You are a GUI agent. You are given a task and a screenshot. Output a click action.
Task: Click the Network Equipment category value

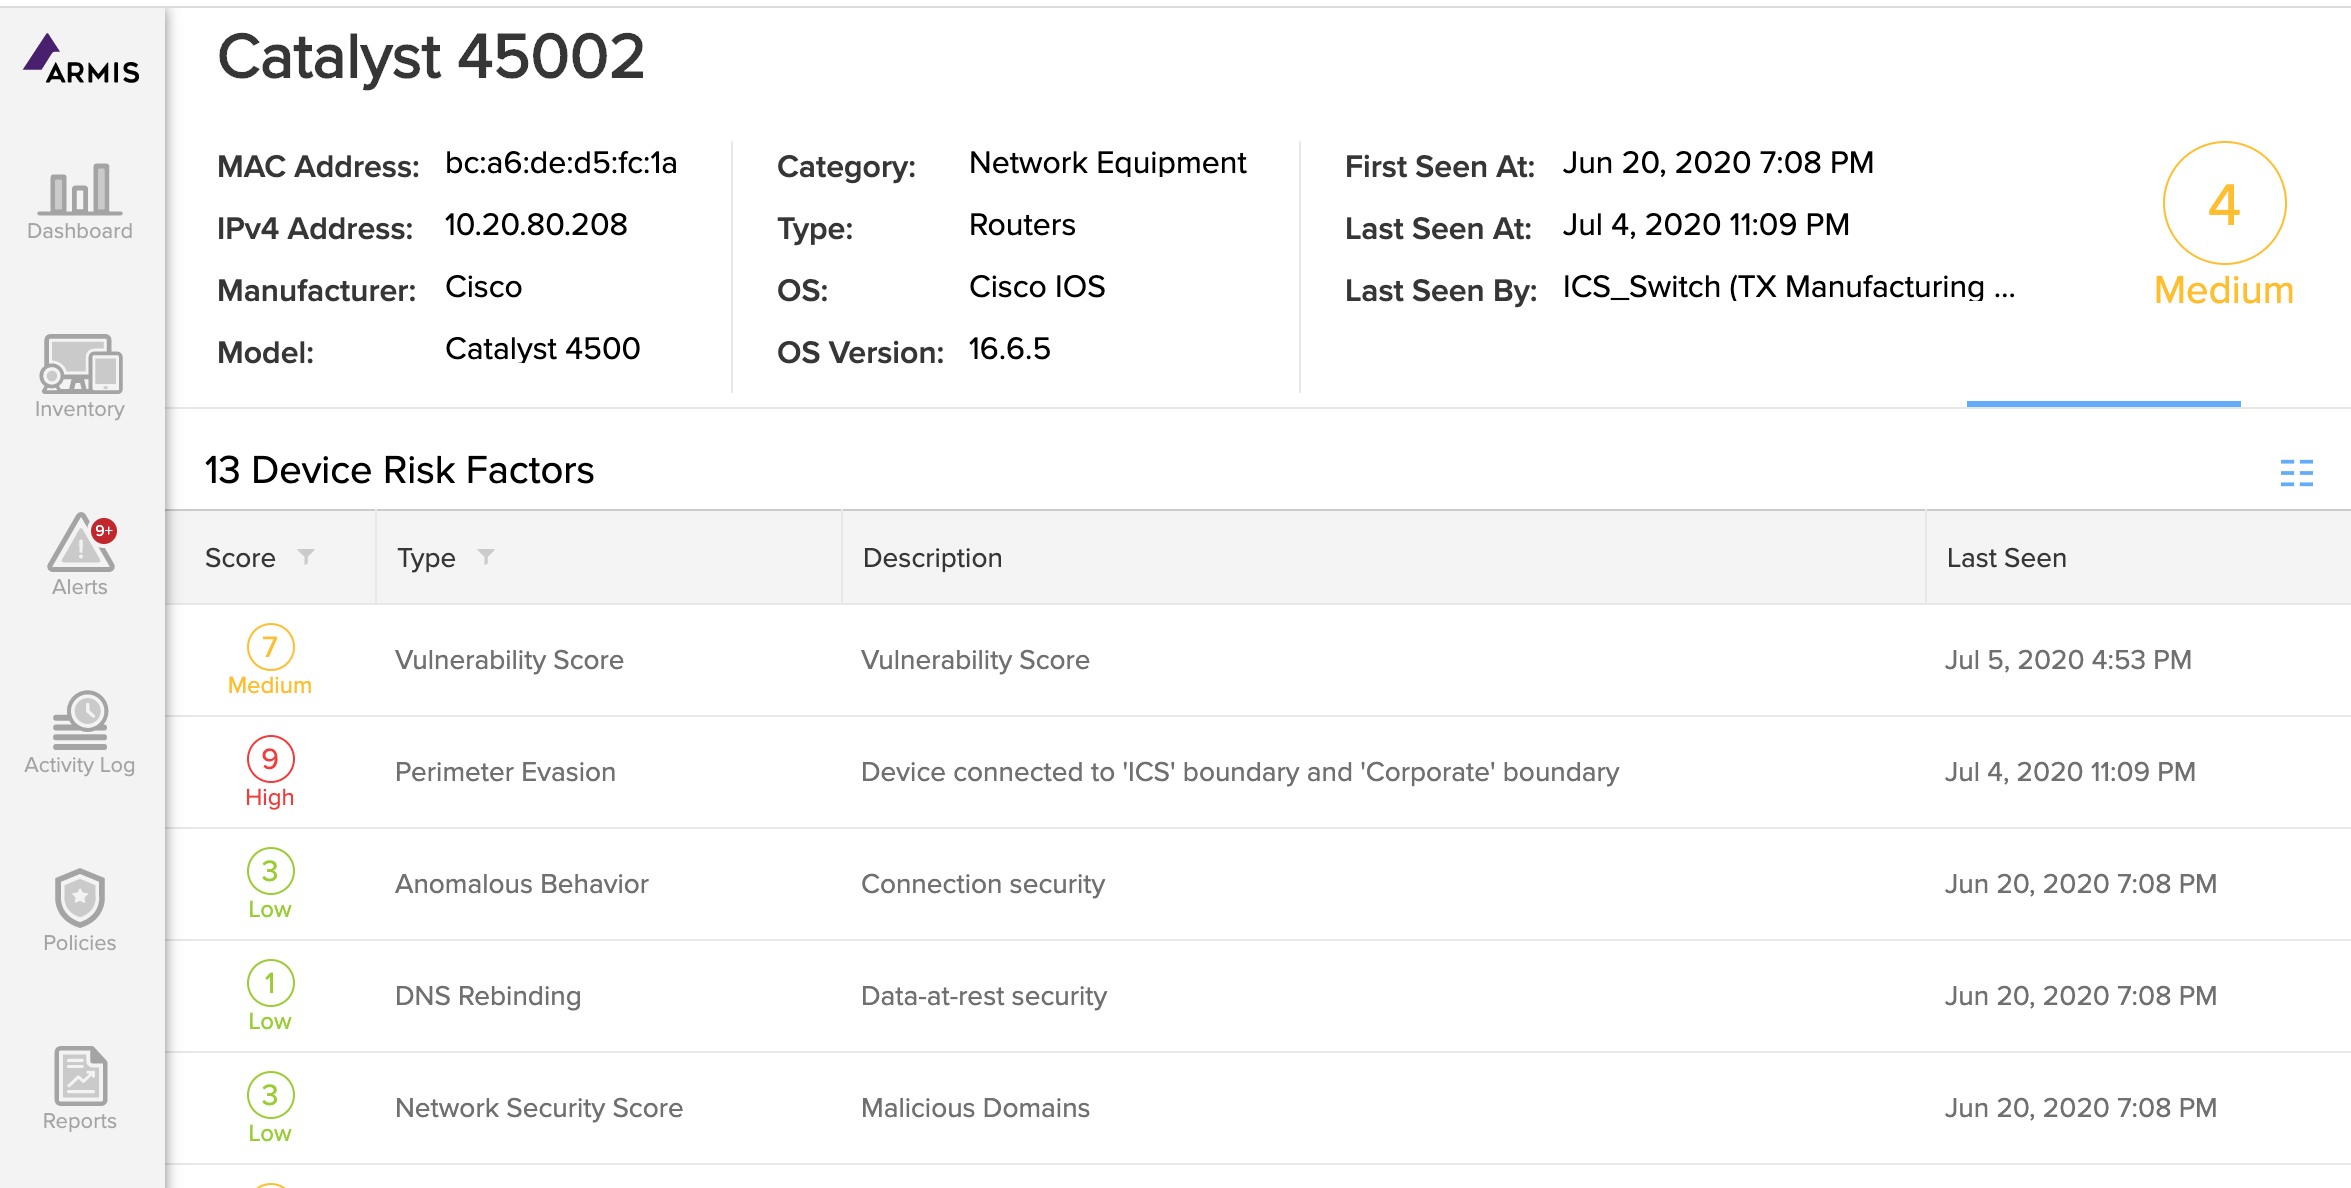(x=1108, y=163)
